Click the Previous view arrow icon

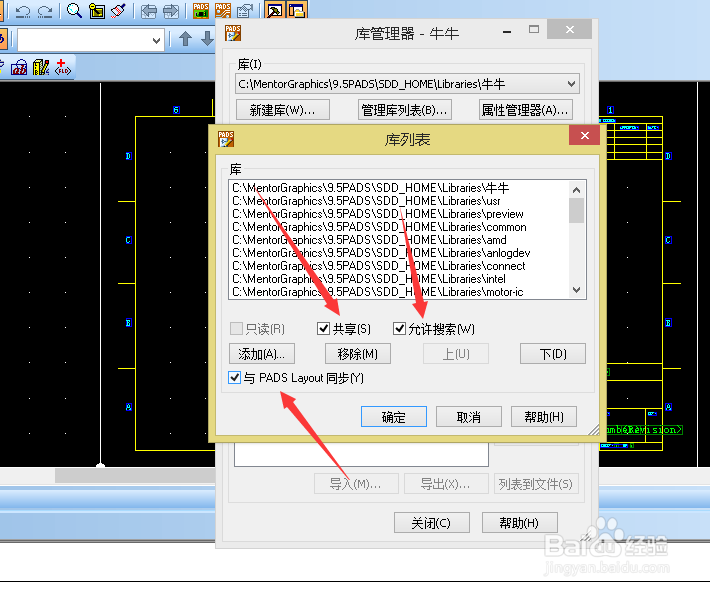(x=149, y=10)
